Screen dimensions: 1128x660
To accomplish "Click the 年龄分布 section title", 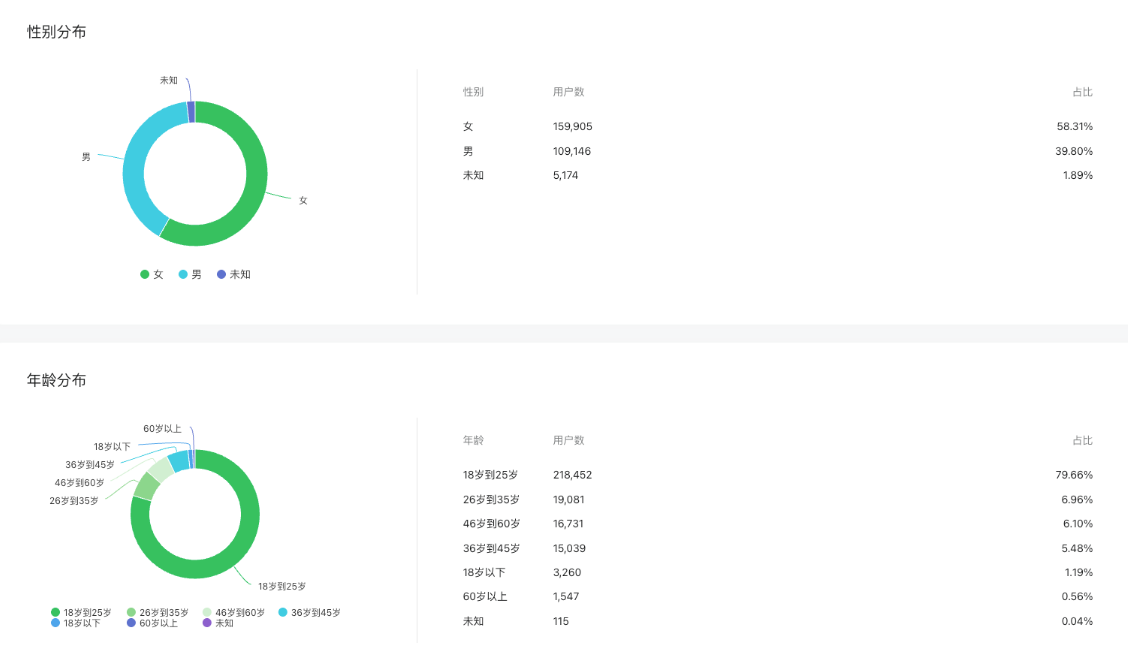I will point(56,380).
